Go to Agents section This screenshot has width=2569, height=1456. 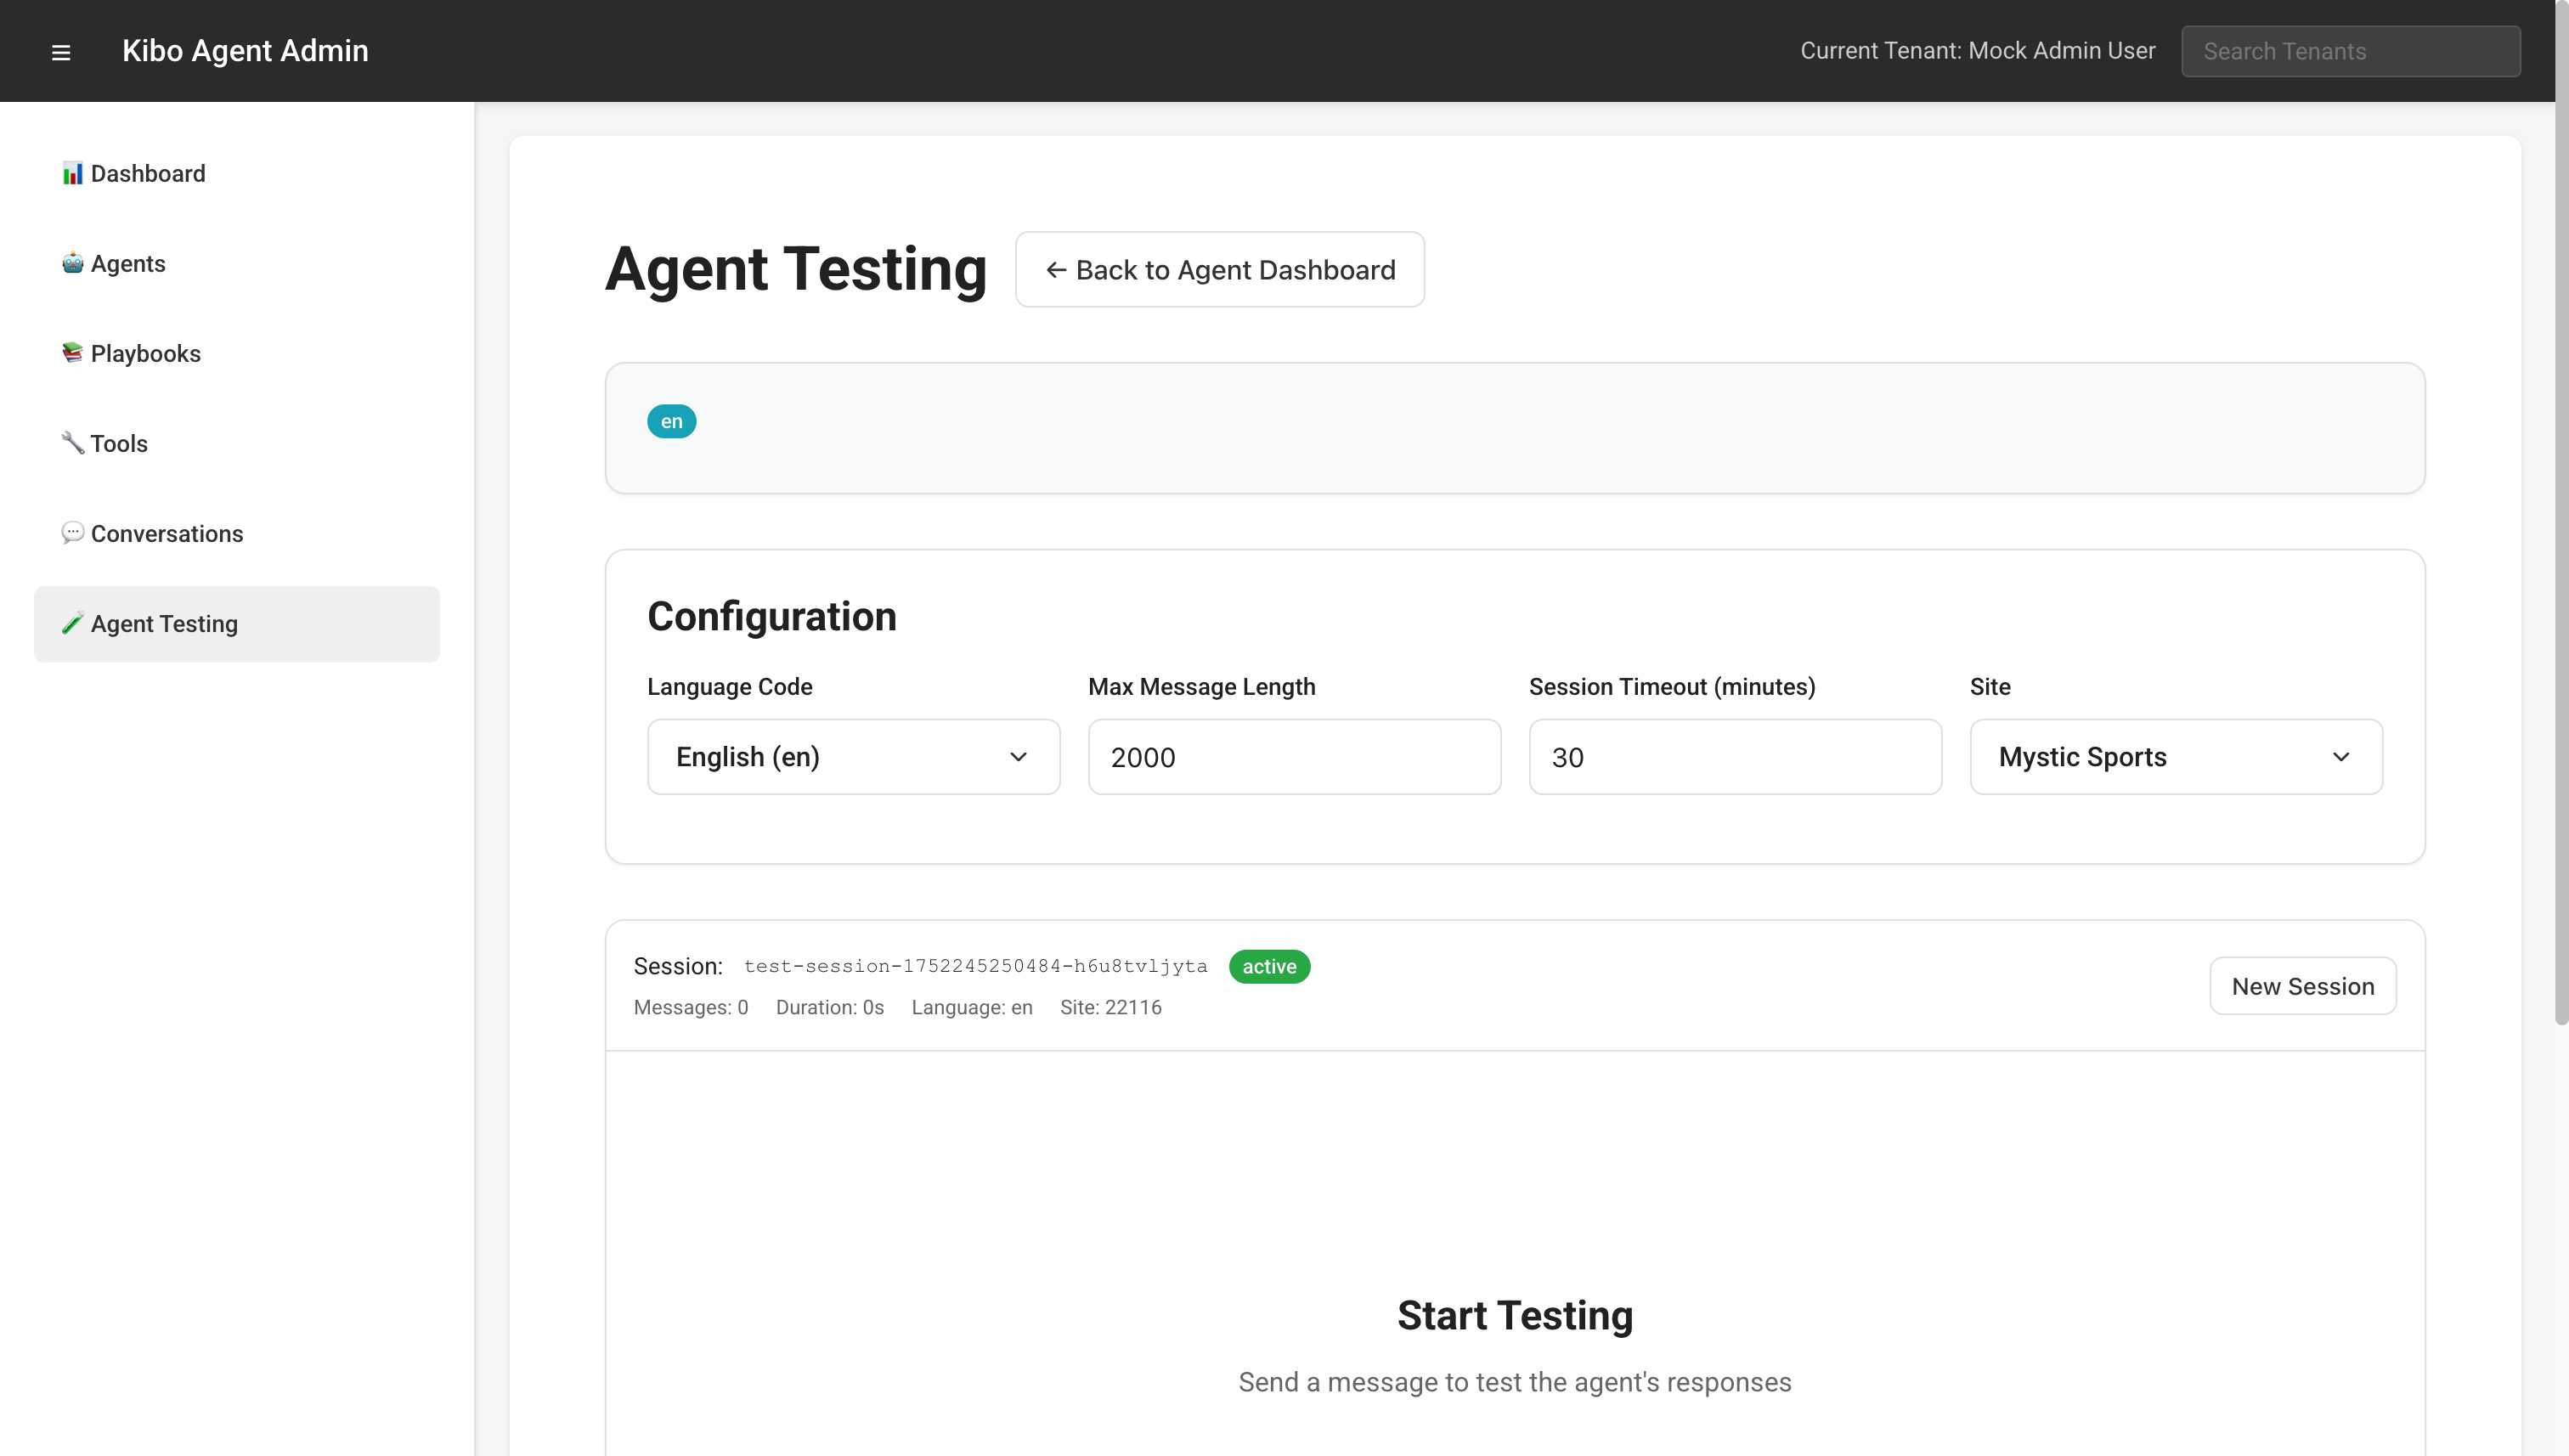click(x=236, y=264)
